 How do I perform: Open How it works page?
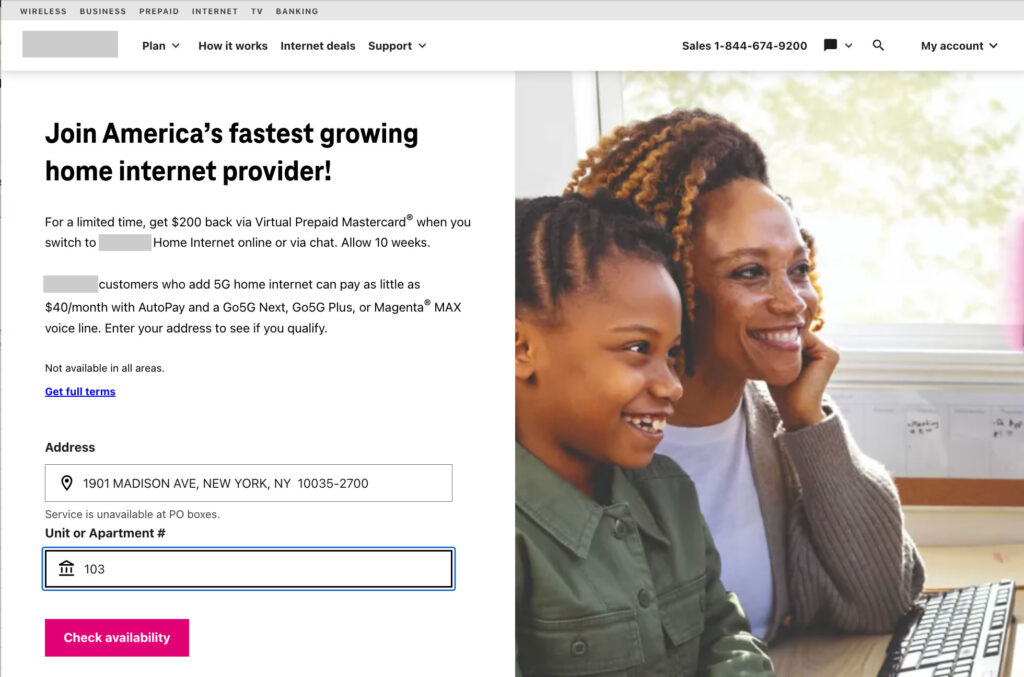pos(233,46)
